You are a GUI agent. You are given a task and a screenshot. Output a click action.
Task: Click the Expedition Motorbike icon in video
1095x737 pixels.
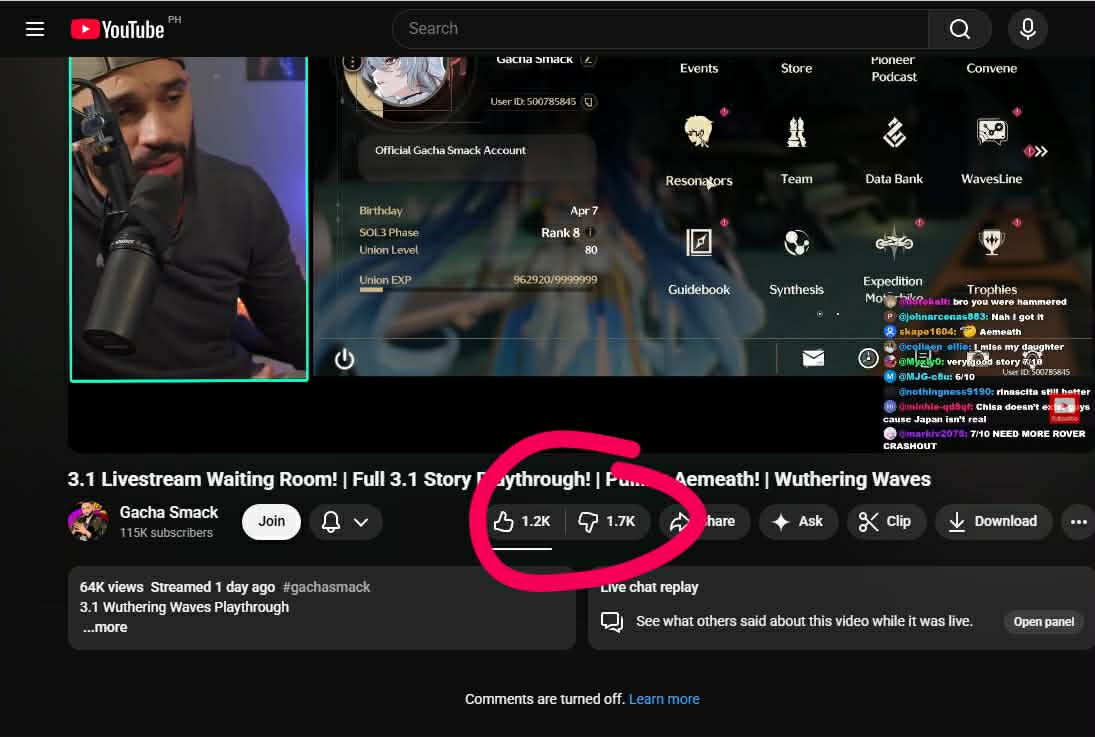(894, 242)
